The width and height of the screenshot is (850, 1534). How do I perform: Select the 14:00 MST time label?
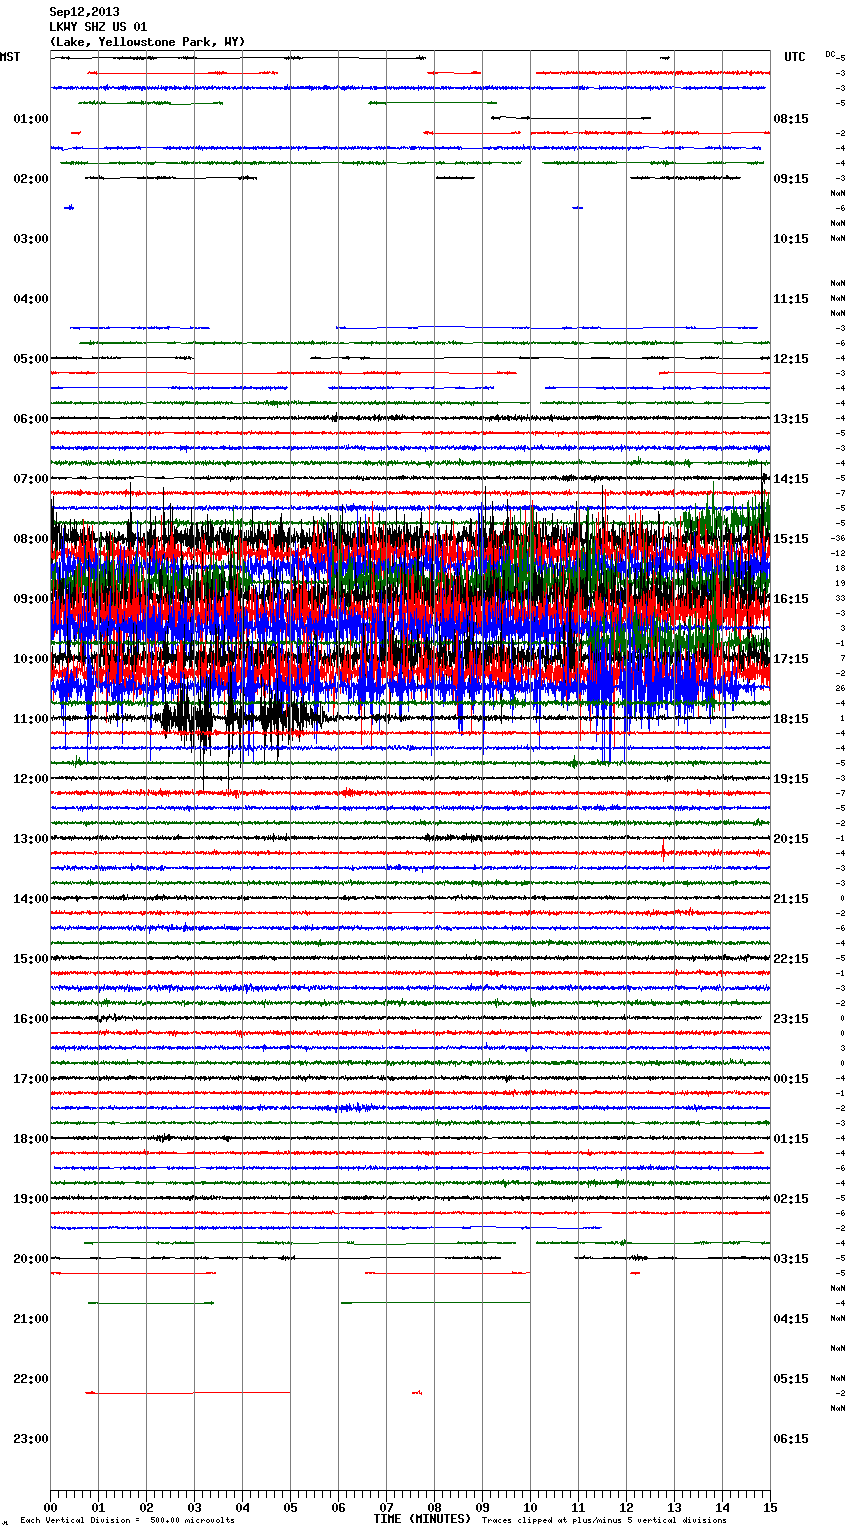coord(31,899)
